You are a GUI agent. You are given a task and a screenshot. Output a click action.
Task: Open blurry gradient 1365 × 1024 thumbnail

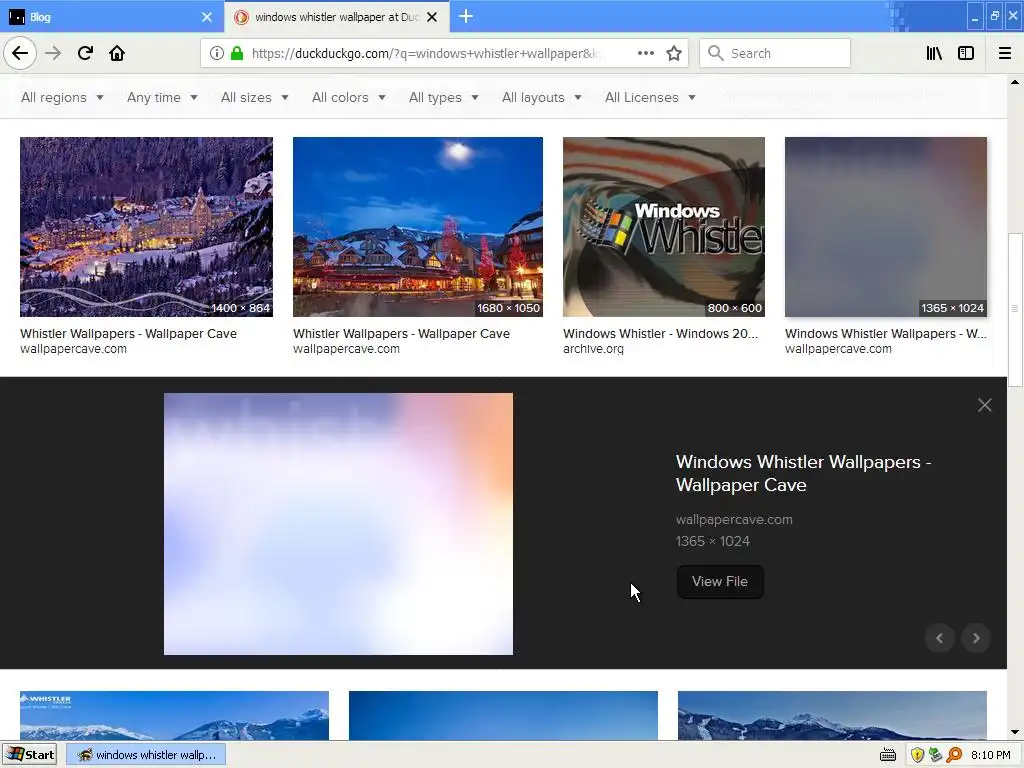click(886, 227)
